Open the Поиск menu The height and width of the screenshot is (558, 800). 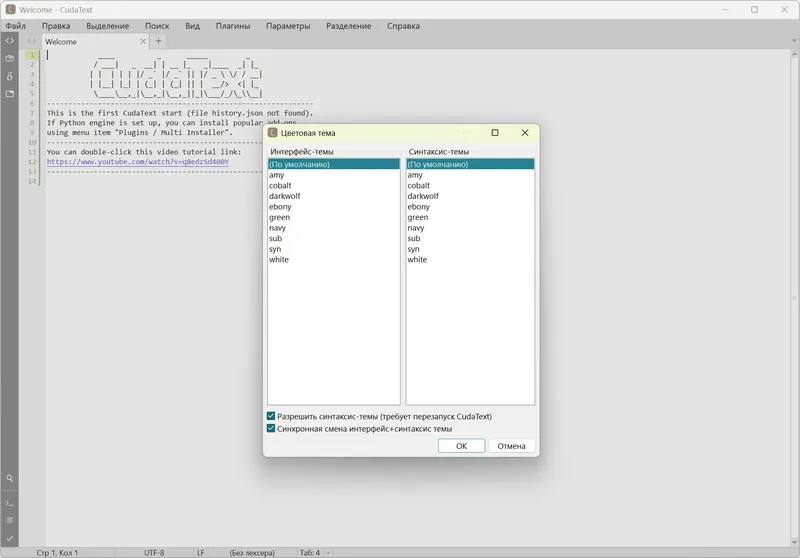click(x=157, y=26)
